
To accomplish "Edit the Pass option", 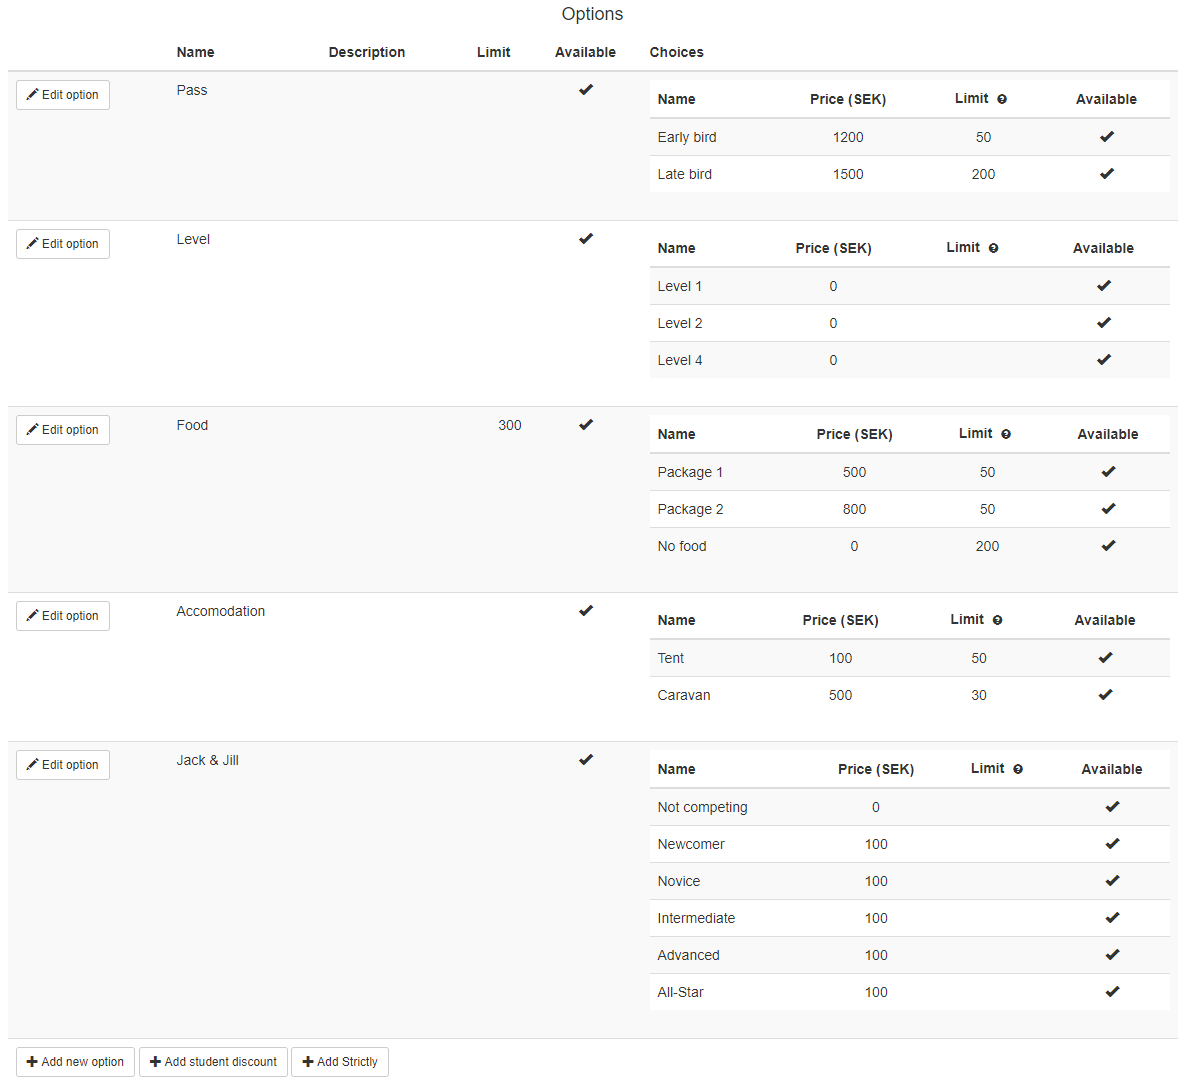I will coord(63,95).
